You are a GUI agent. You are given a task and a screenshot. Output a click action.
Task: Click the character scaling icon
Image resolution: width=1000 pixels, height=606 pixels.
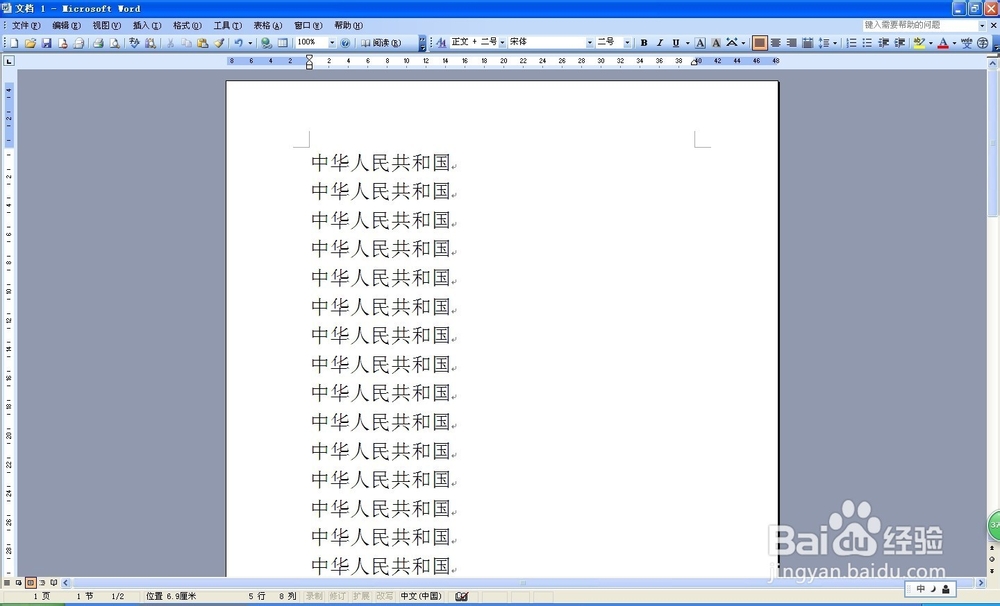(732, 43)
